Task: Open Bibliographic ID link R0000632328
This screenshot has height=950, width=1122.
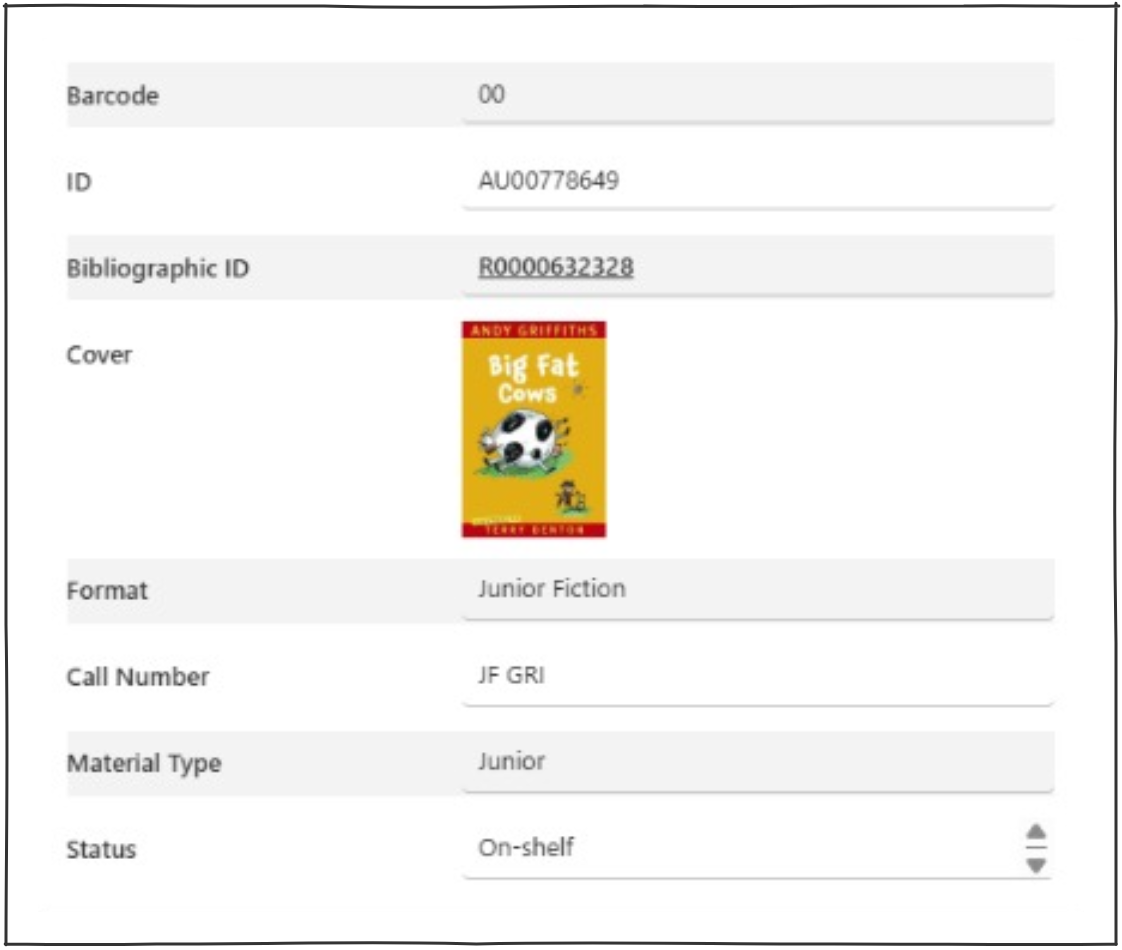Action: (x=556, y=267)
